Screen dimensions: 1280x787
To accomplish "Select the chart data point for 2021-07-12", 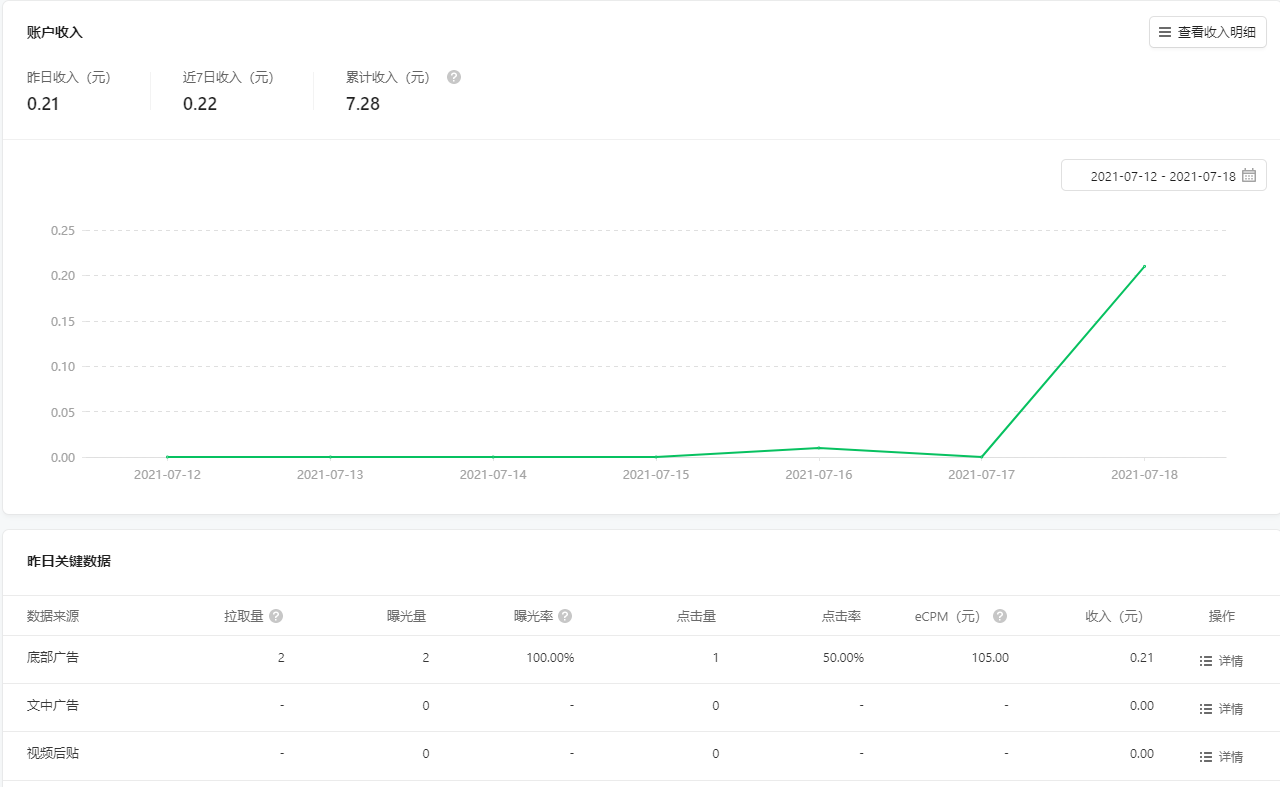I will [167, 457].
